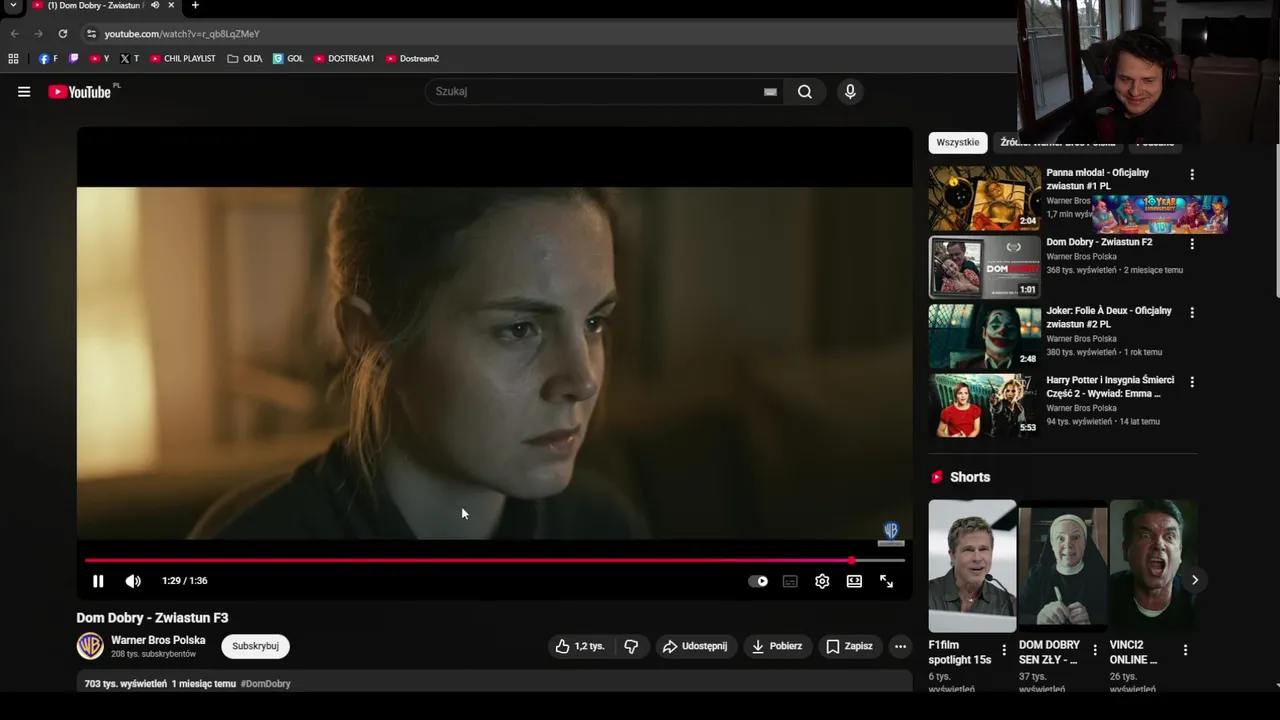The width and height of the screenshot is (1280, 720).
Task: Click the browser address bar URL
Action: point(182,34)
